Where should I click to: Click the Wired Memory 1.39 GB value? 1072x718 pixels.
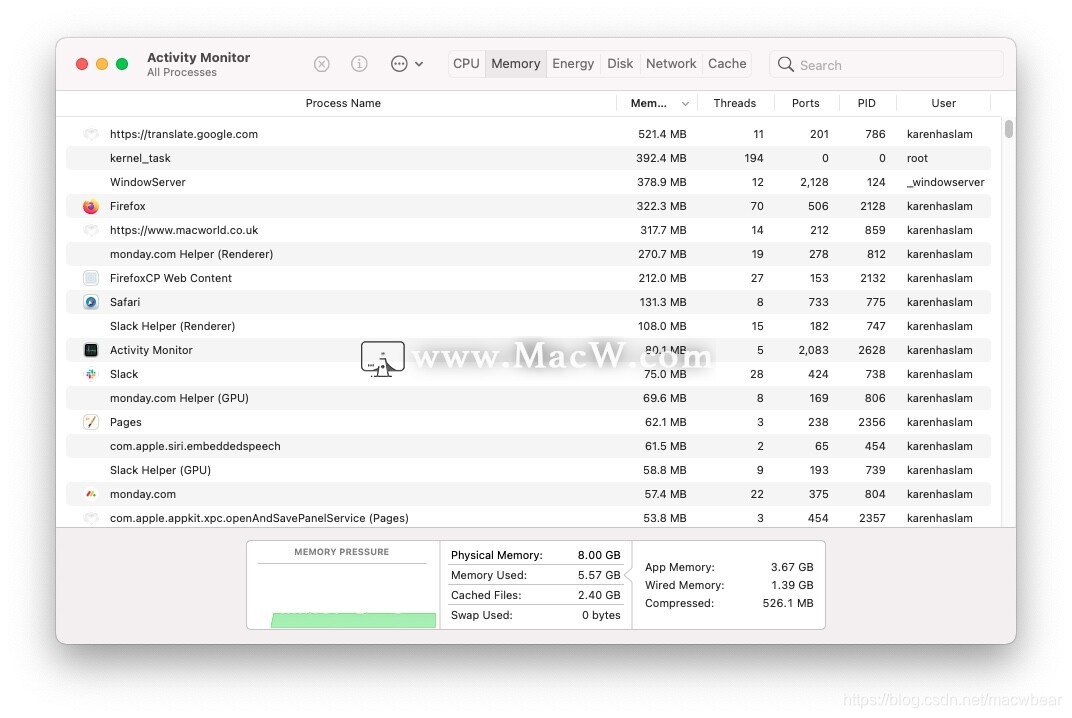click(792, 585)
